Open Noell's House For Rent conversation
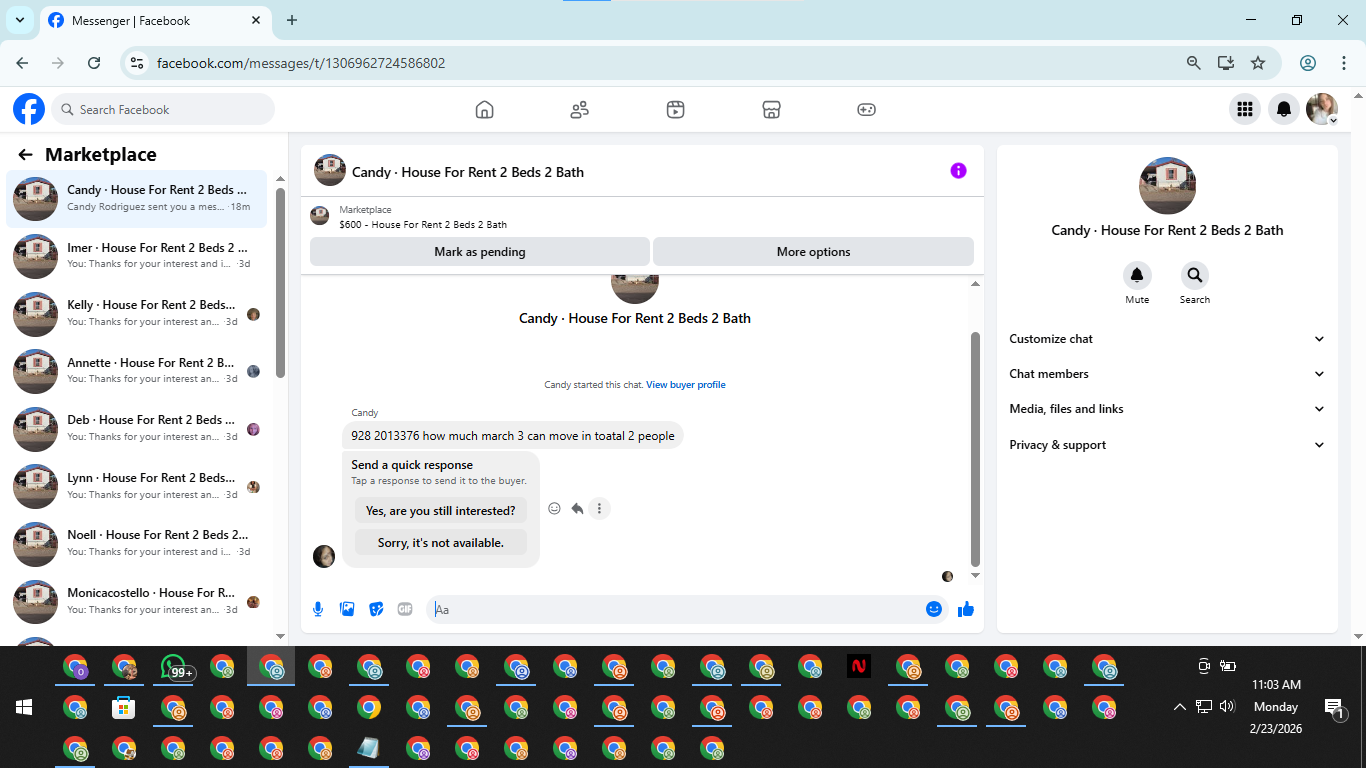1366x768 pixels. point(137,543)
